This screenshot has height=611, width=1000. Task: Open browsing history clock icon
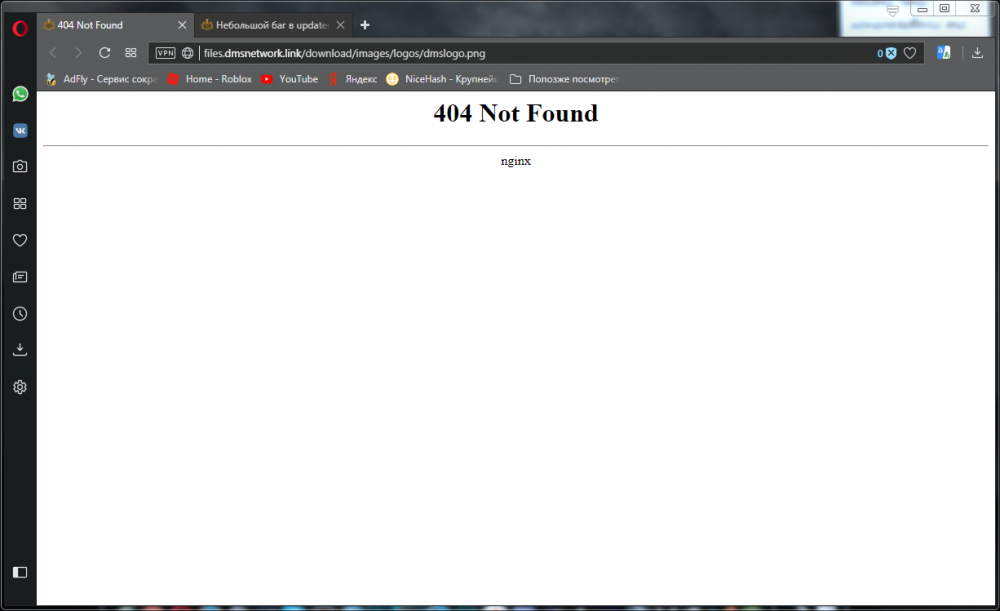pyautogui.click(x=19, y=314)
